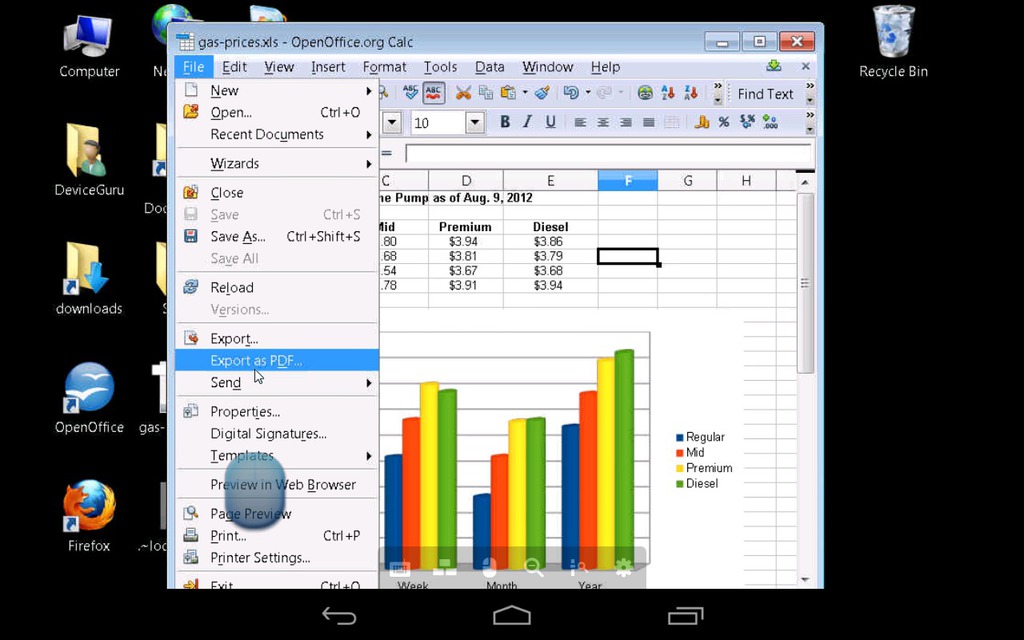The image size is (1024, 640).
Task: Click the formula input line
Action: 608,153
